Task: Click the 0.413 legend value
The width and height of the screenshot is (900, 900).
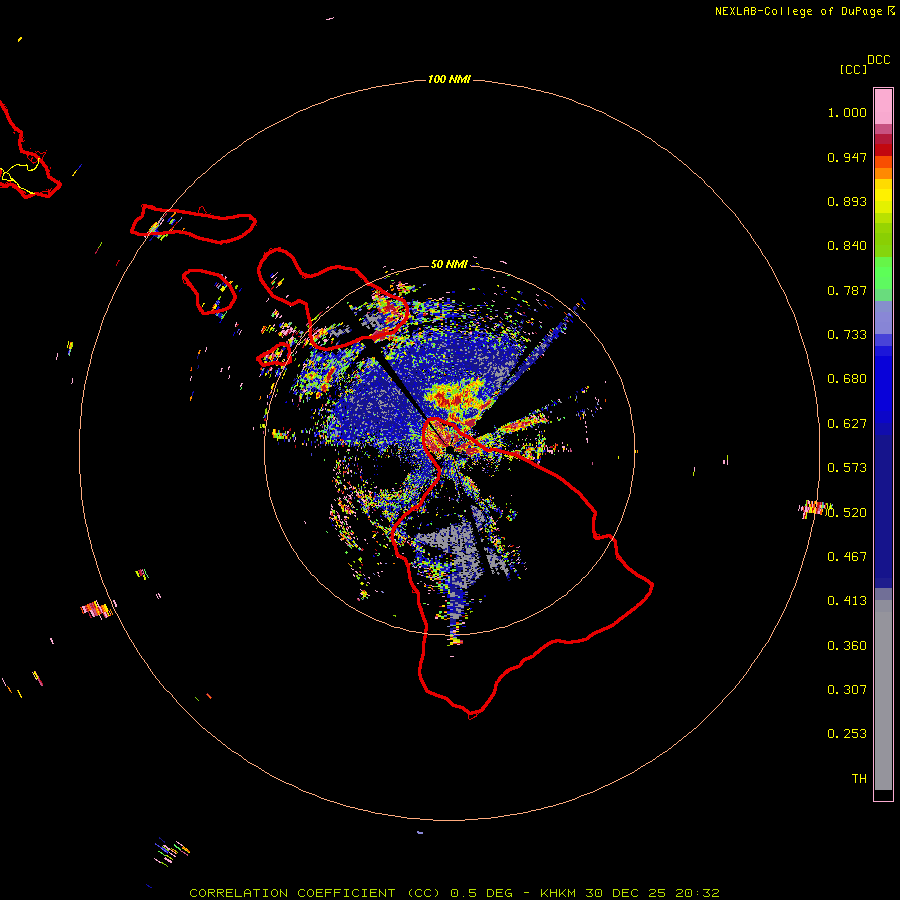Action: click(x=847, y=601)
